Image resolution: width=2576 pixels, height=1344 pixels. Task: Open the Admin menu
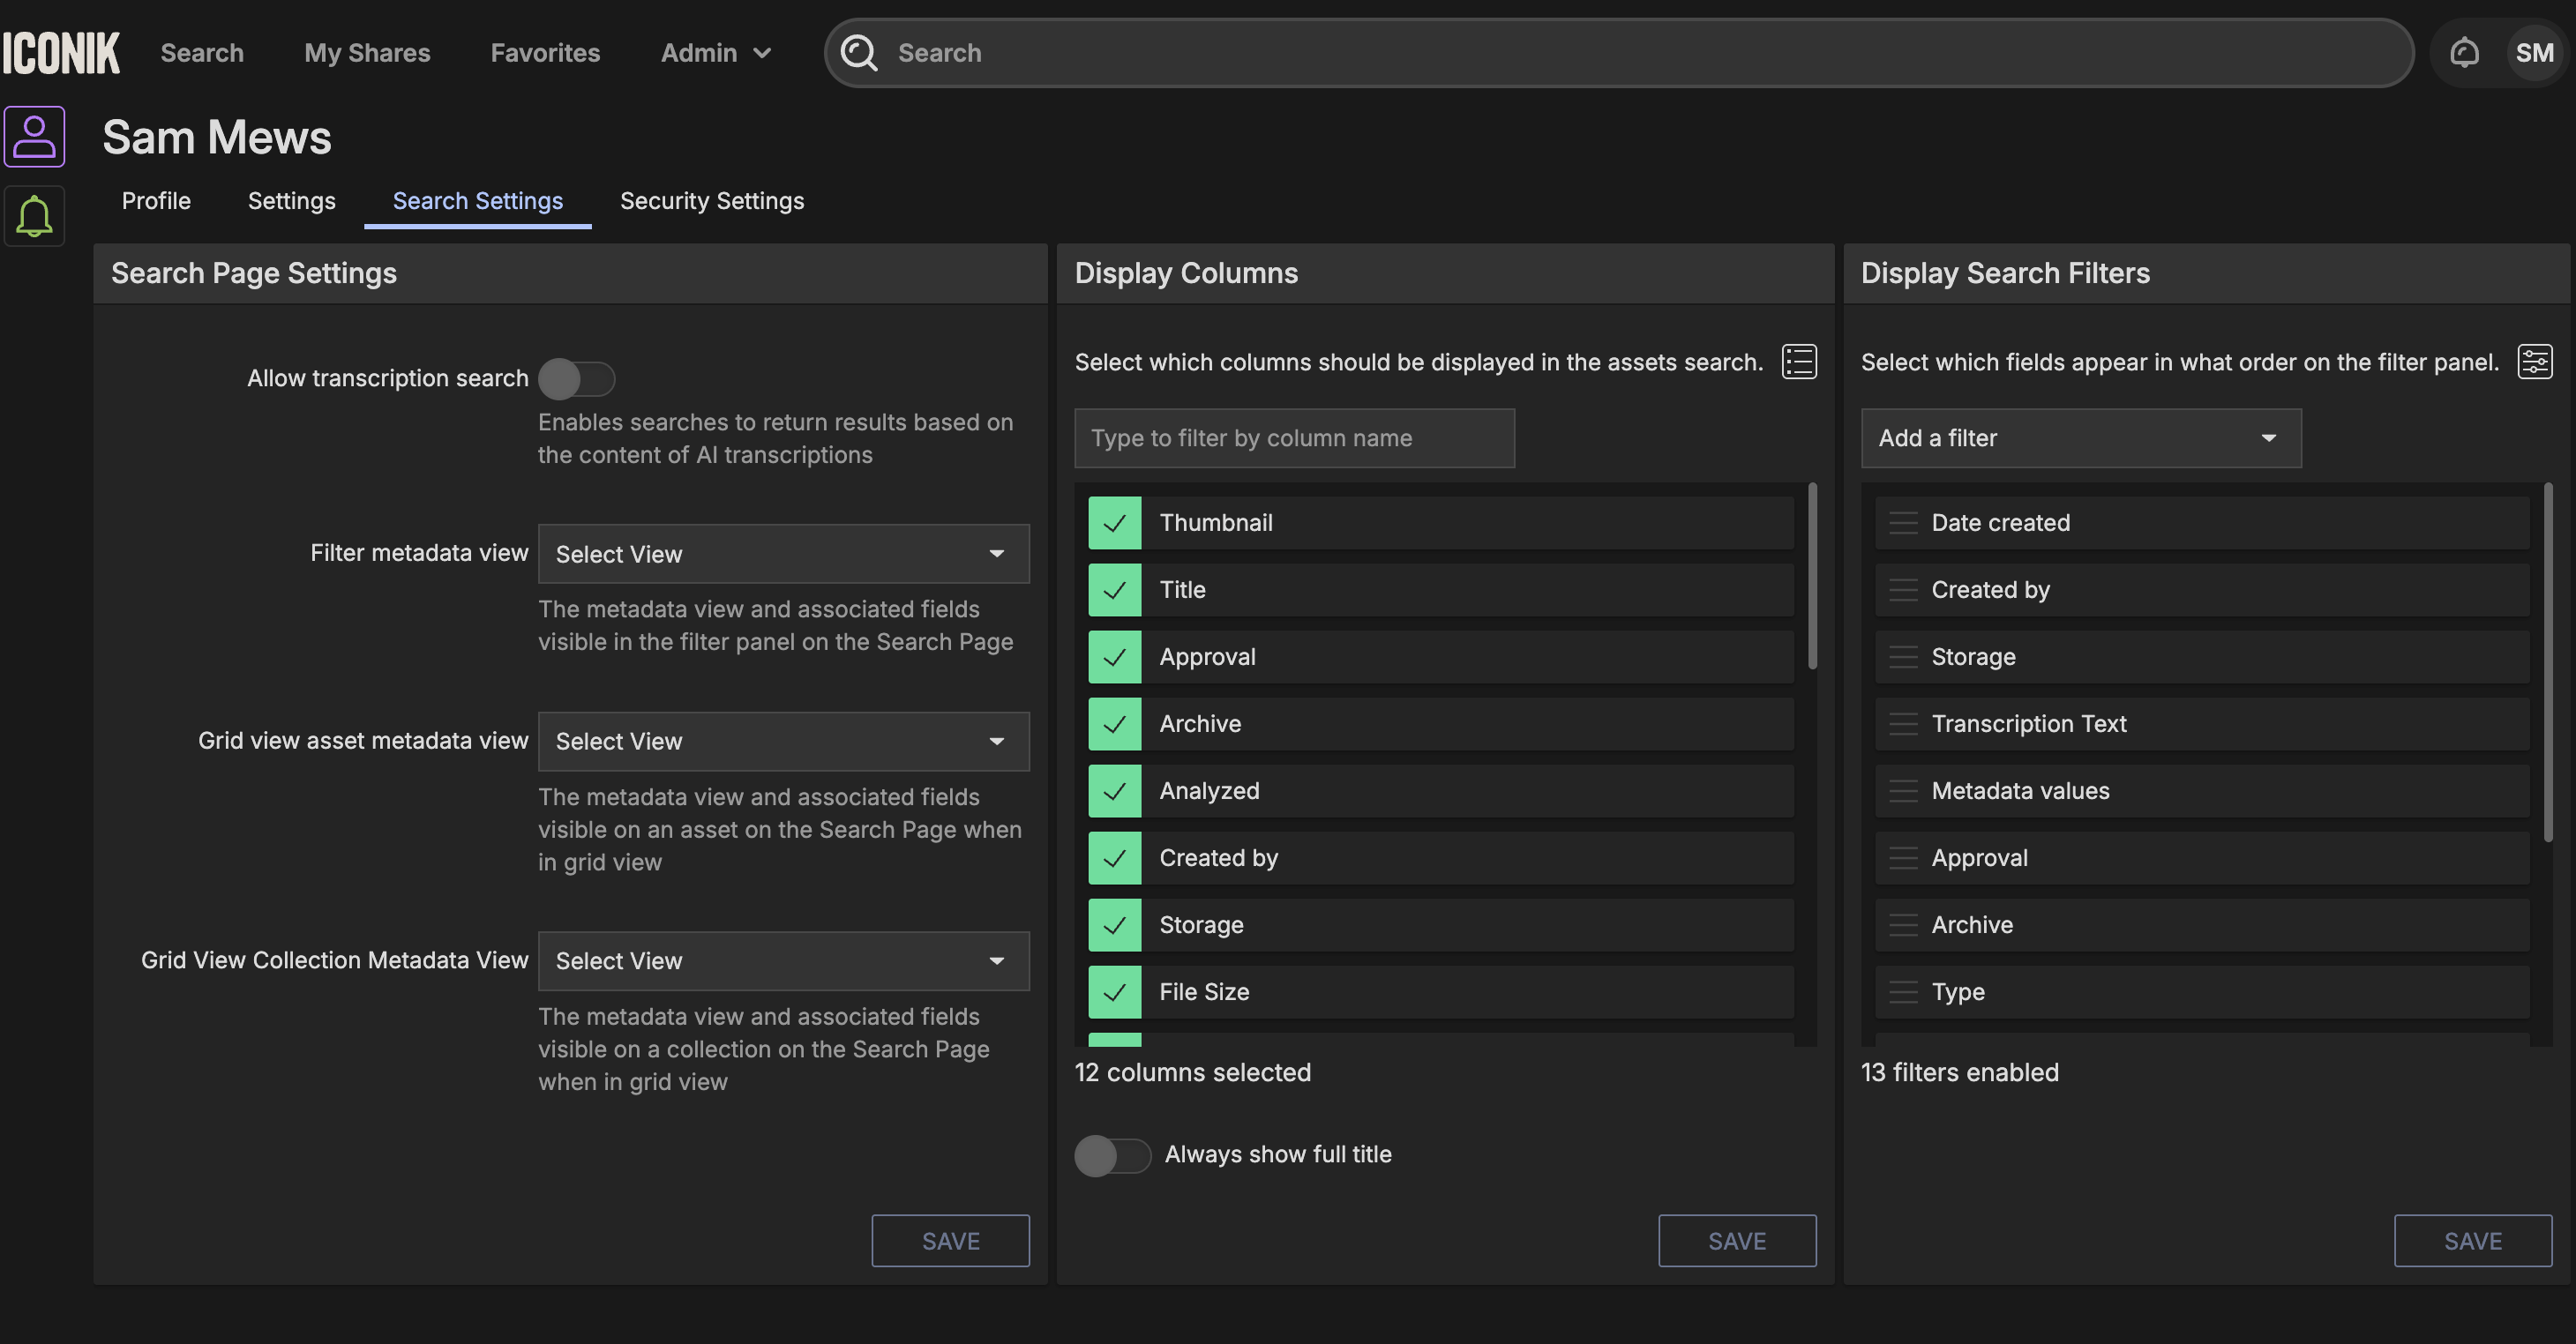pyautogui.click(x=715, y=53)
